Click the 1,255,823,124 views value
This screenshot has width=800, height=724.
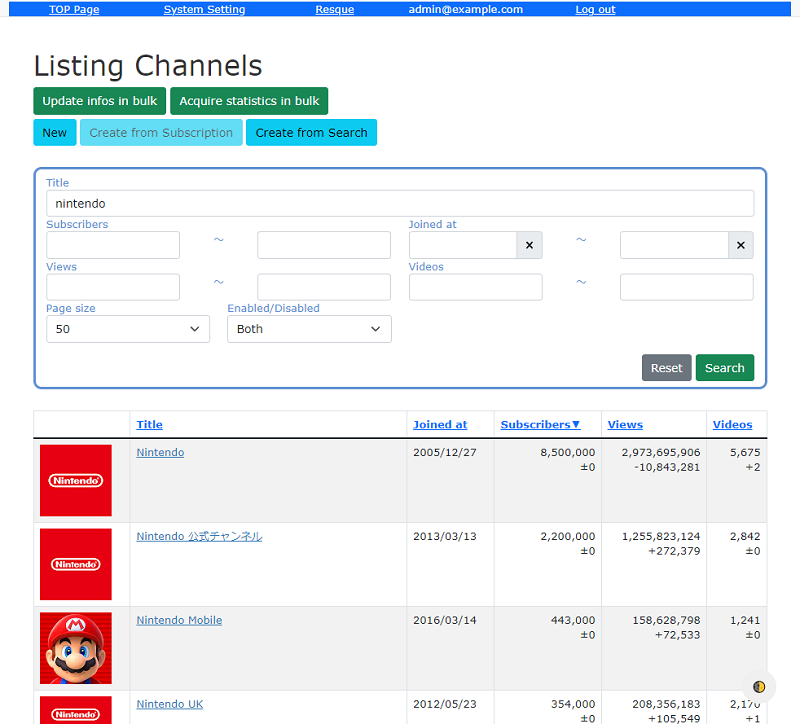click(x=661, y=536)
